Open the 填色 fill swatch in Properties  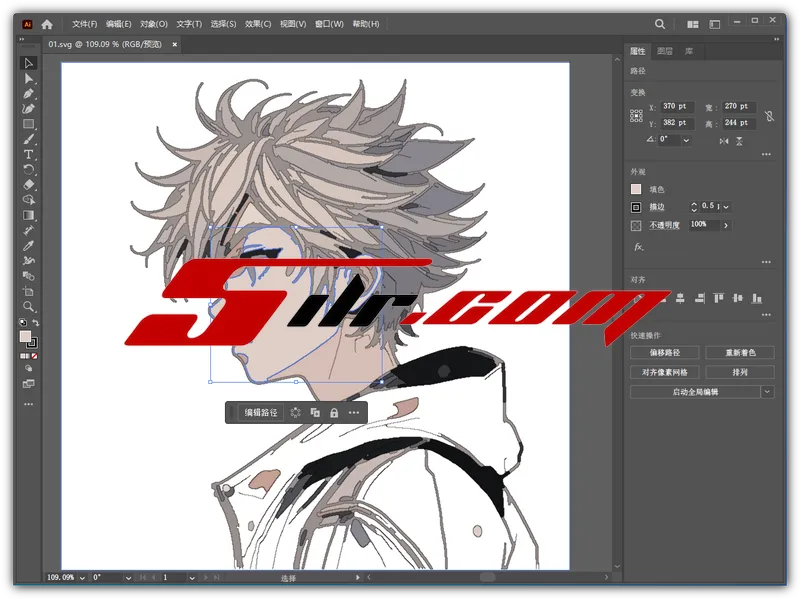[636, 189]
